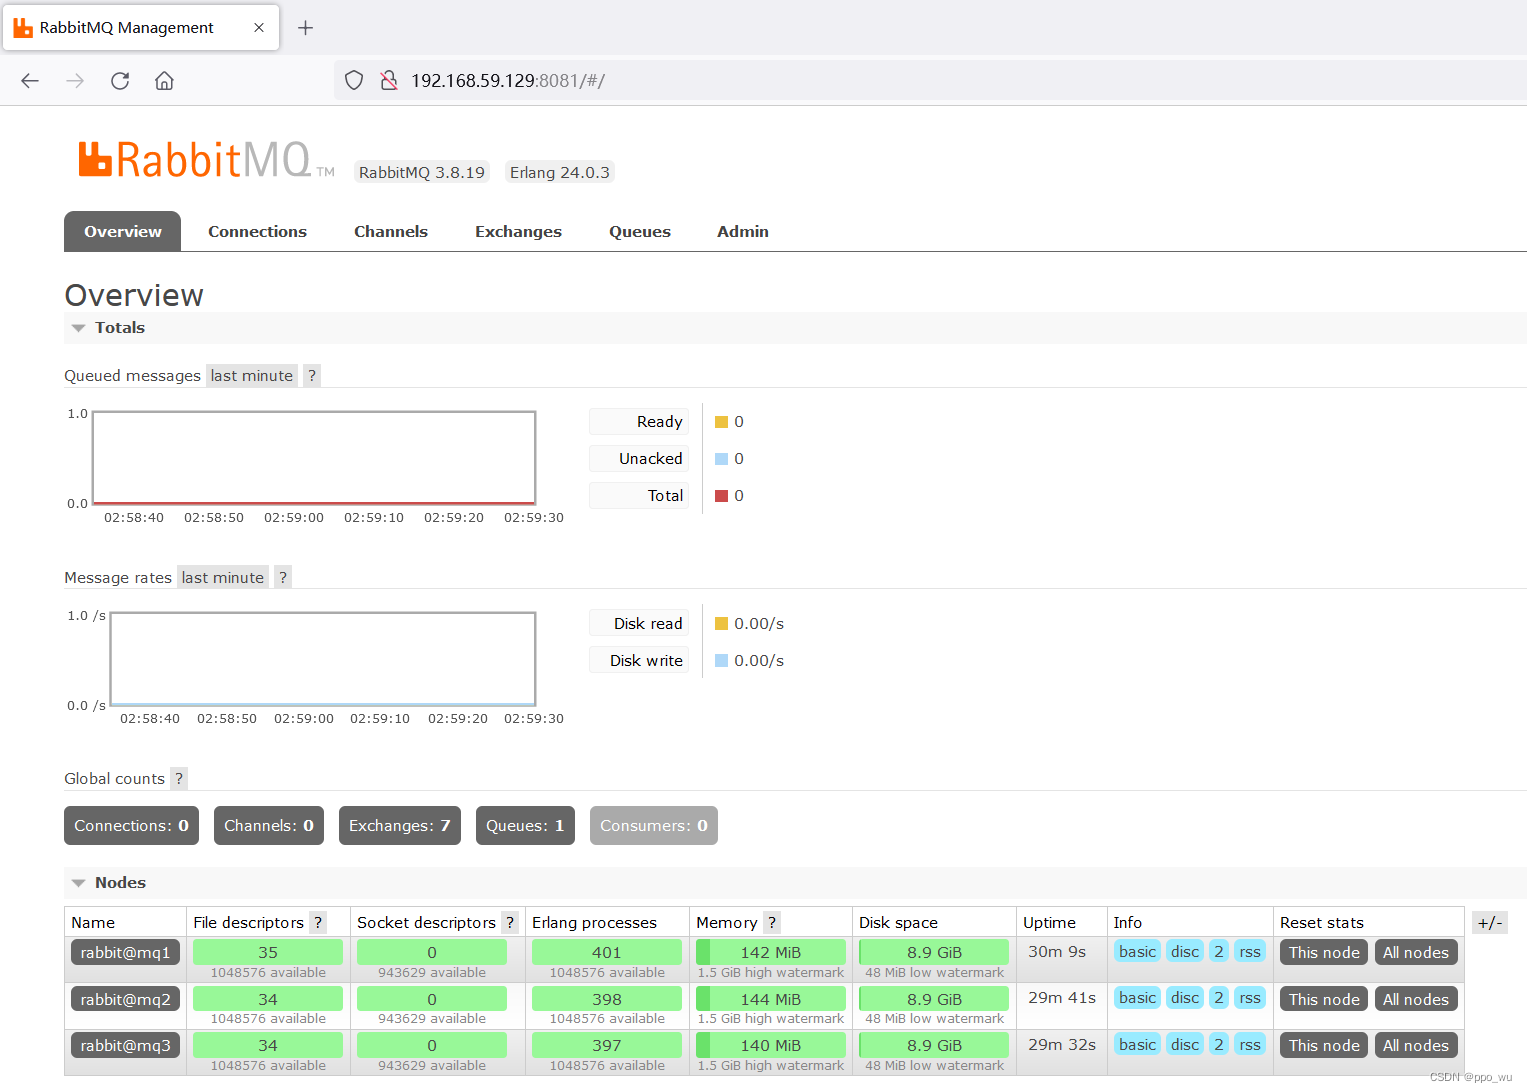Click the rabbit@mq1 uptime 30m 9s

(x=1057, y=952)
